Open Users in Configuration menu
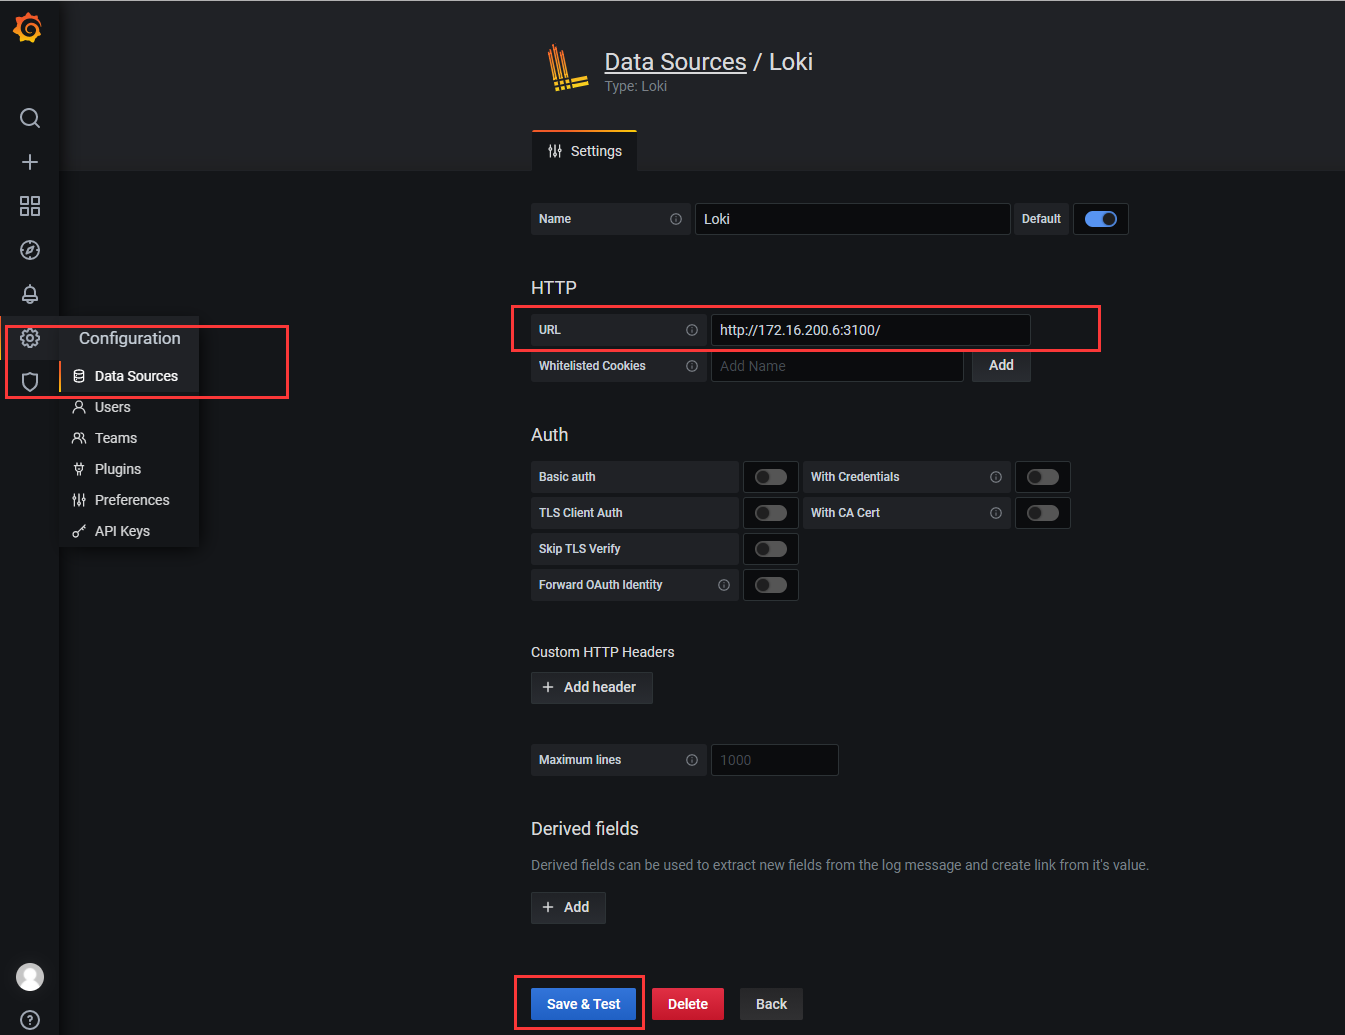The height and width of the screenshot is (1035, 1345). click(x=129, y=407)
